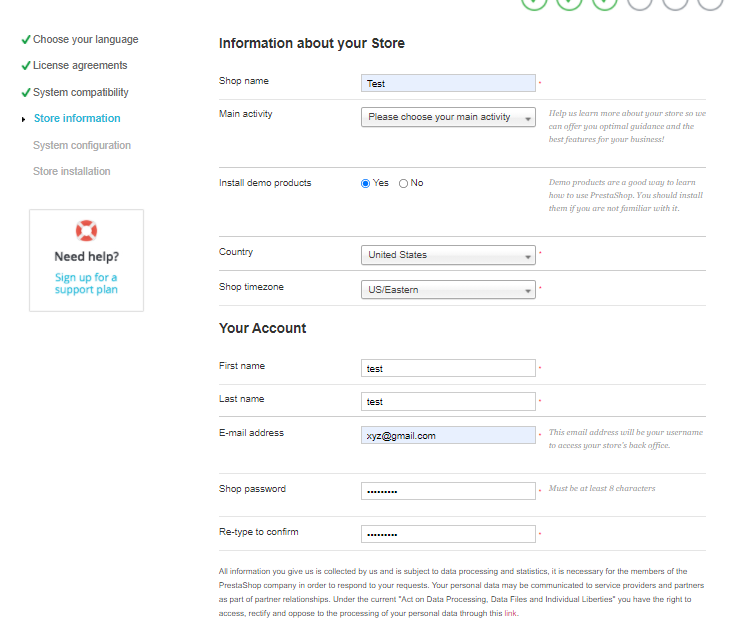Open the Shop timezone dropdown
The height and width of the screenshot is (625, 740).
(x=448, y=290)
